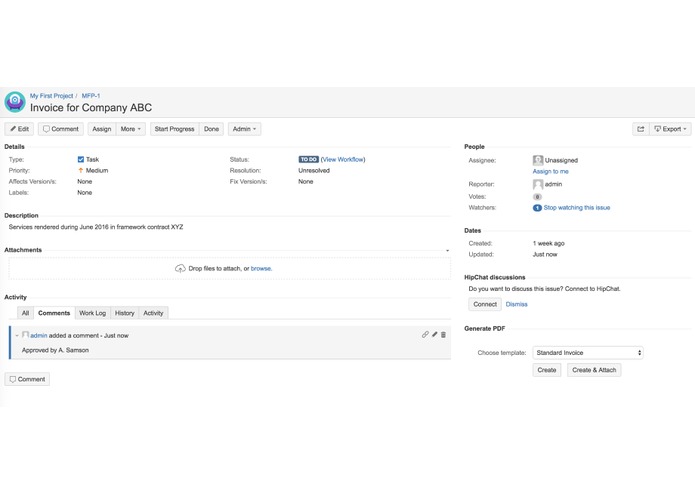Viewport: 695px width, 494px height.
Task: Mark the issue as Done
Action: tap(211, 129)
